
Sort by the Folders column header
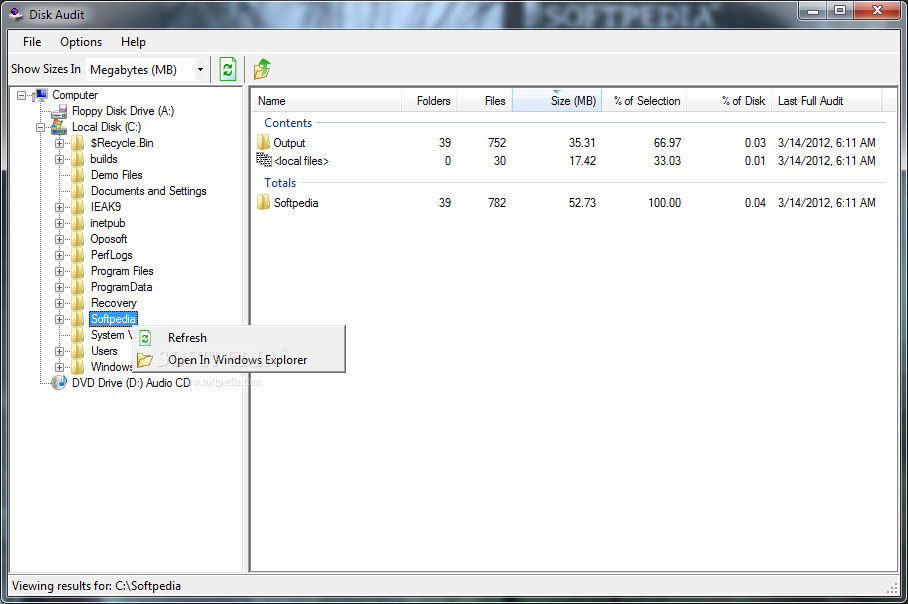coord(429,101)
